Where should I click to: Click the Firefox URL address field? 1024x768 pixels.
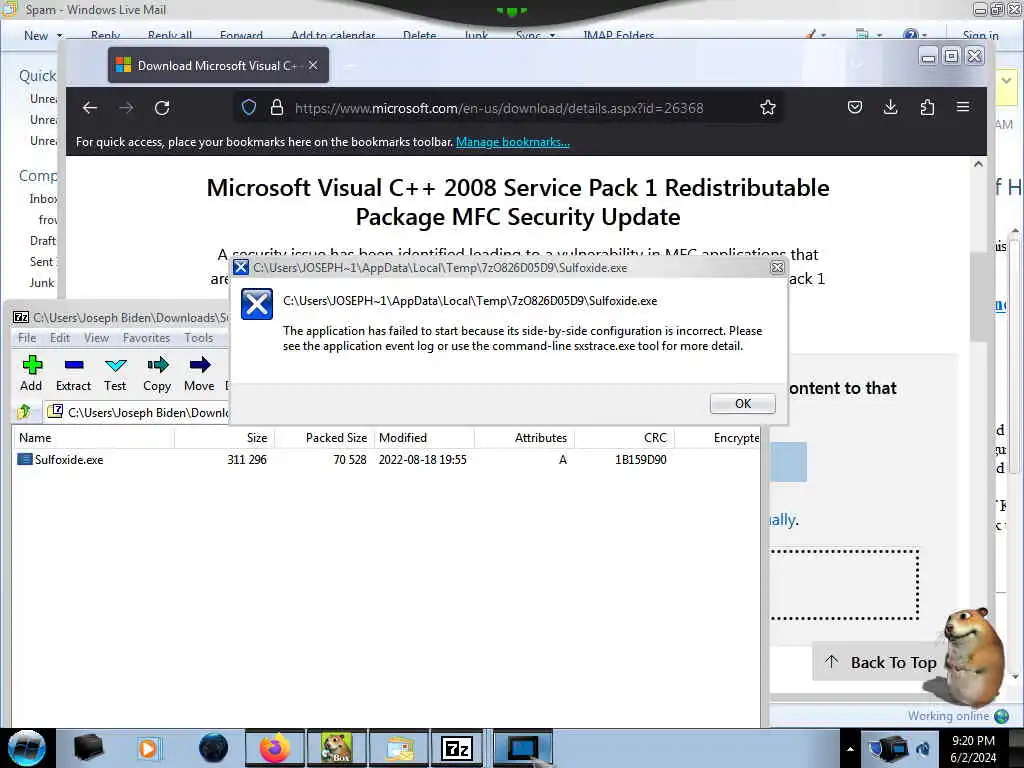coord(499,108)
